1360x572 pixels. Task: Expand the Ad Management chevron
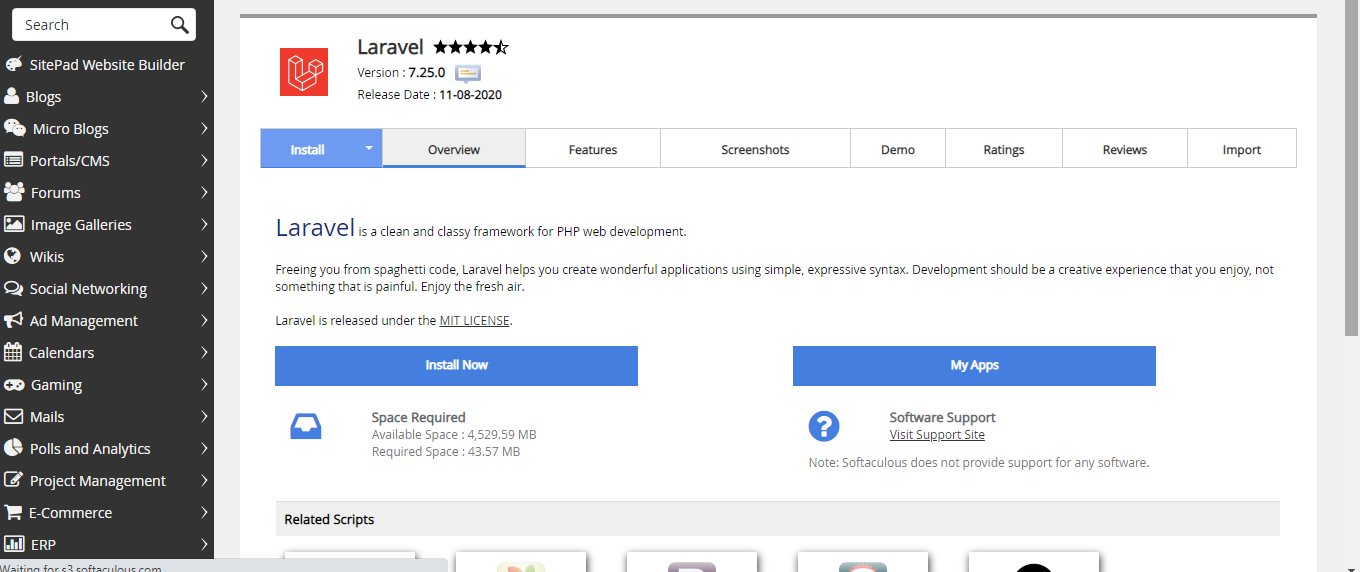click(x=204, y=320)
